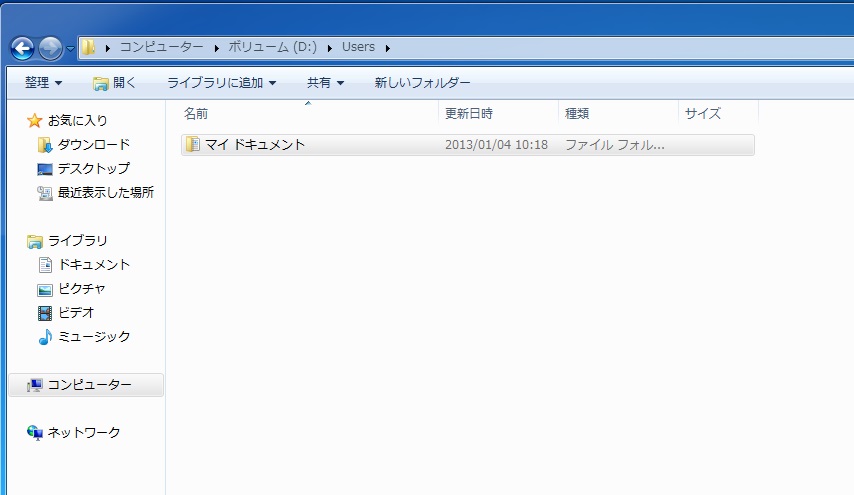Screen dimensions: 854x495
Task: Select コンピューター in the address breadcrumb
Action: (x=161, y=47)
